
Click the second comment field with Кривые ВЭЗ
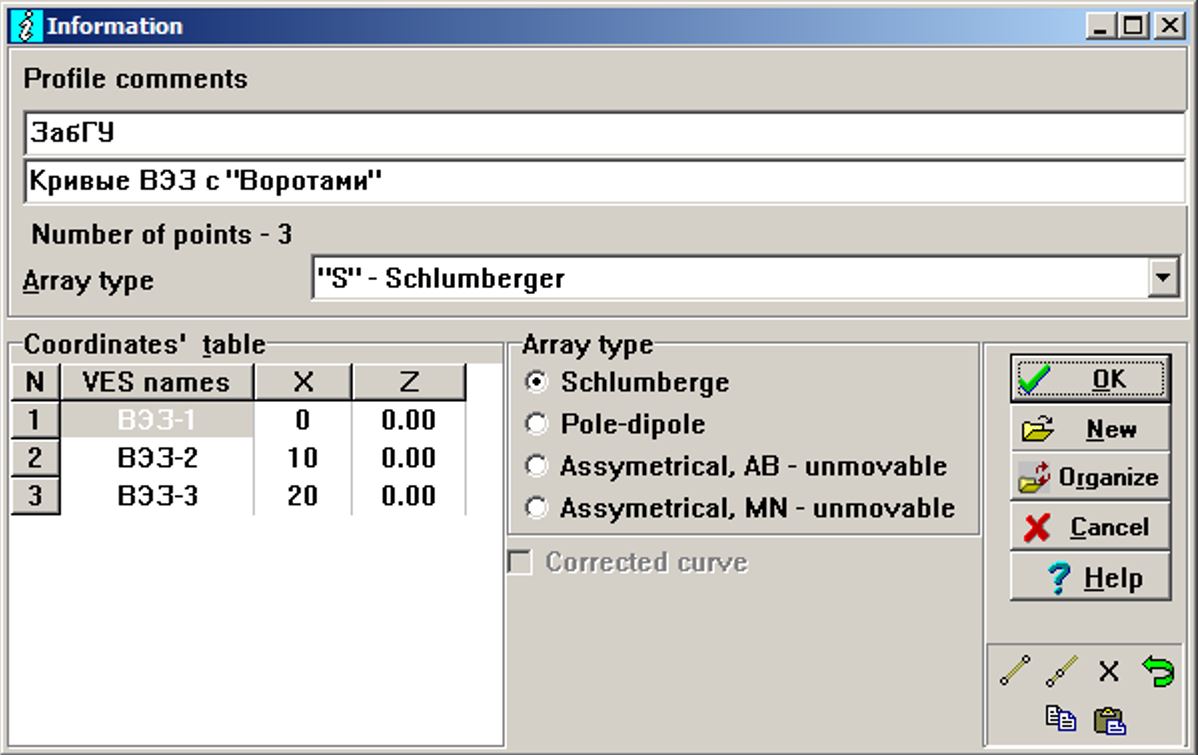tap(604, 181)
